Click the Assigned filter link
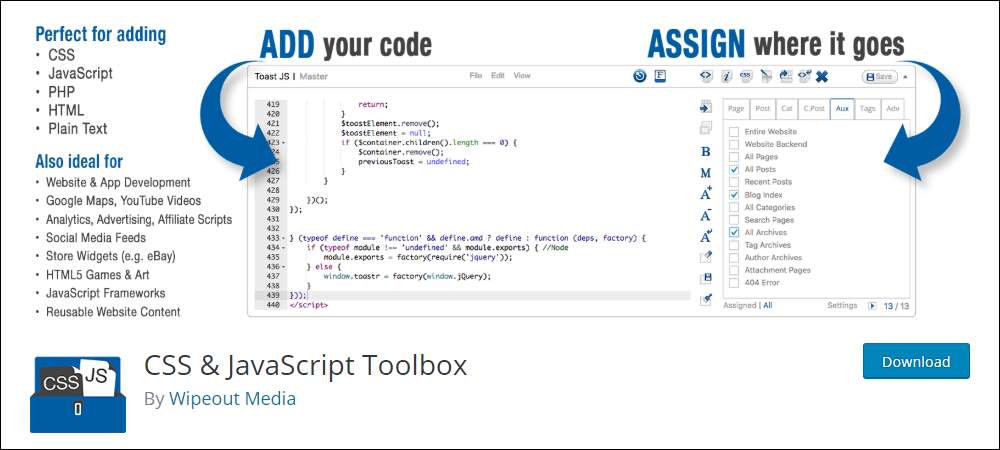Image resolution: width=1000 pixels, height=450 pixels. (x=740, y=305)
